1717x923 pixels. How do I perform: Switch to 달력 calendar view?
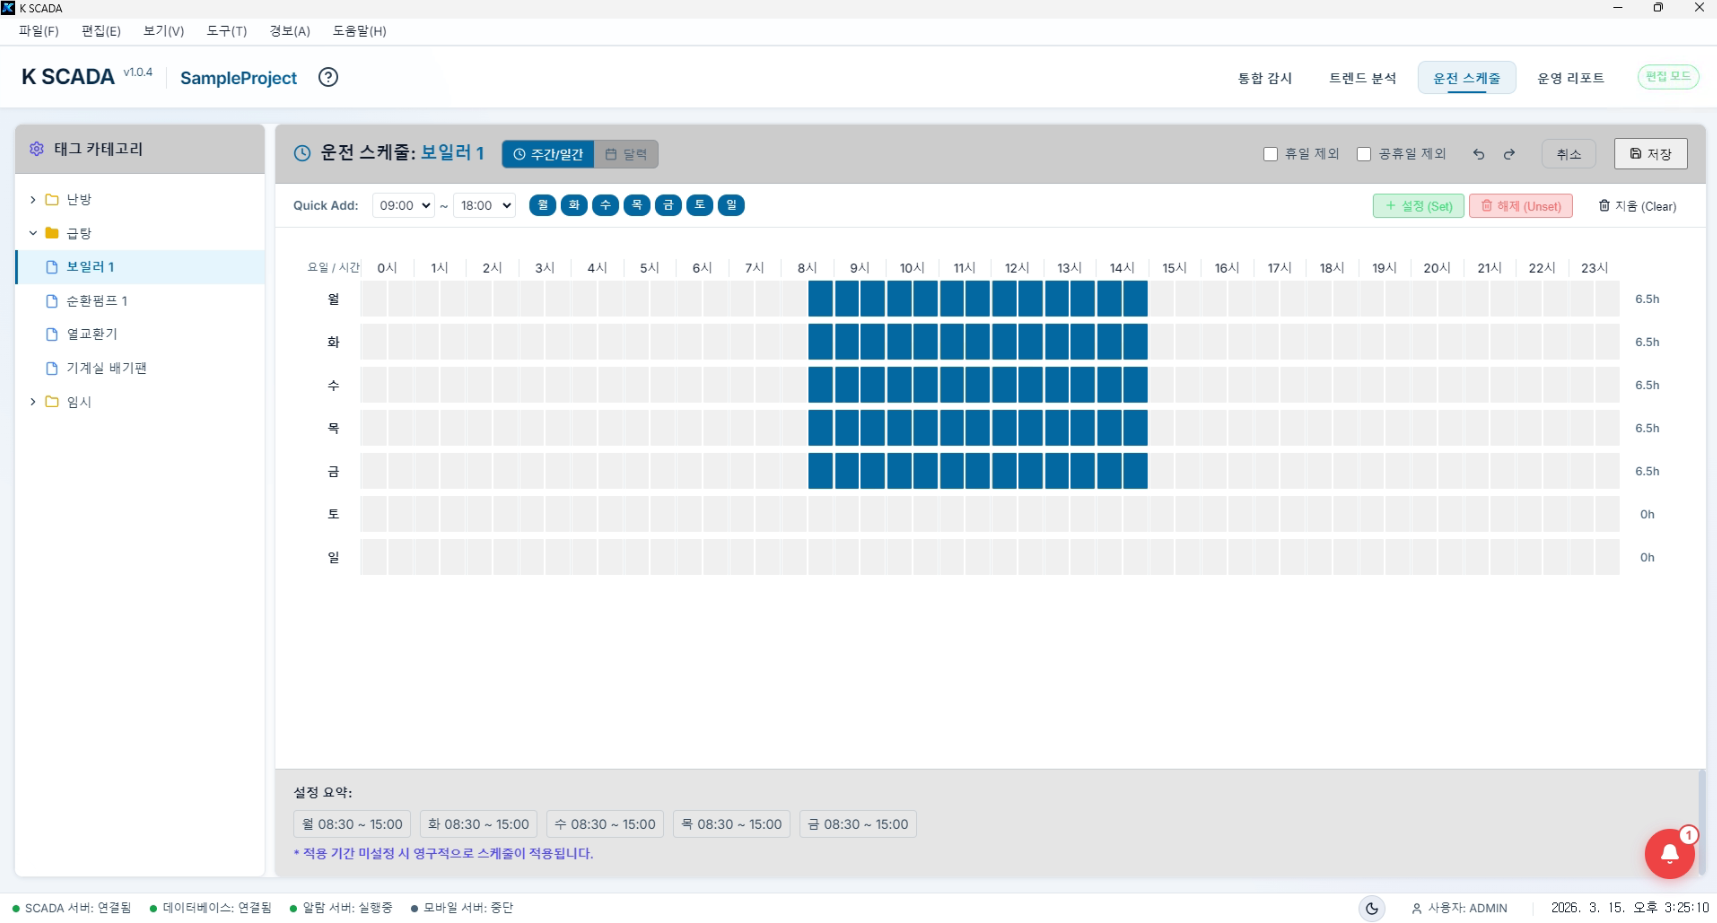pyautogui.click(x=627, y=154)
